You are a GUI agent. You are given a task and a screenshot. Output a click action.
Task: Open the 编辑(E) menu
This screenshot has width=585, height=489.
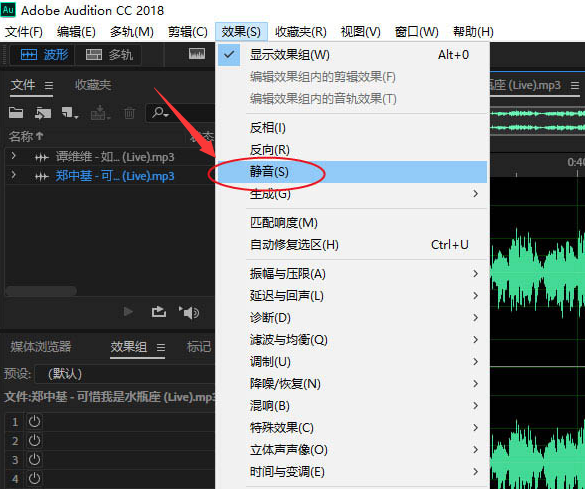pyautogui.click(x=76, y=32)
